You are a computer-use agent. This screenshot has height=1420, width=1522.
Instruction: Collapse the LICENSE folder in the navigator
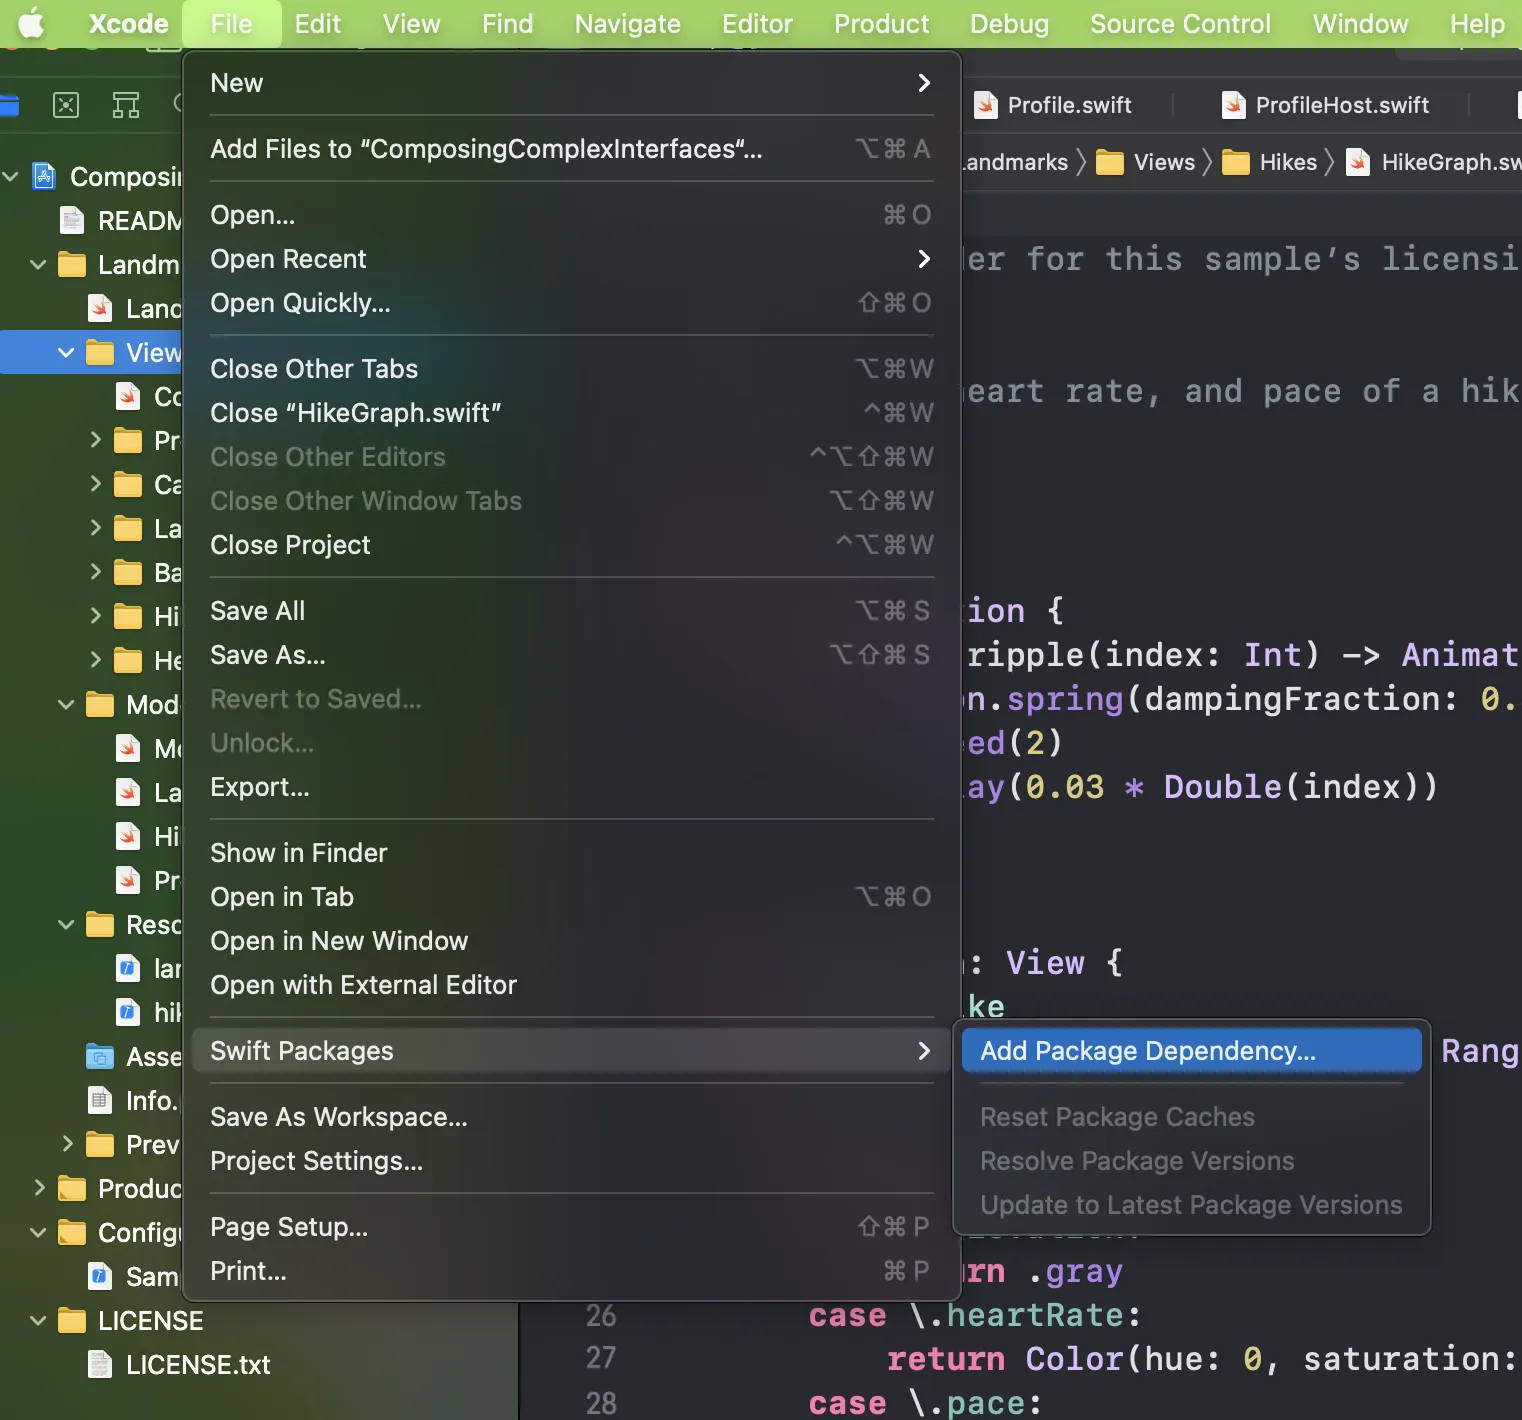[x=38, y=1321]
